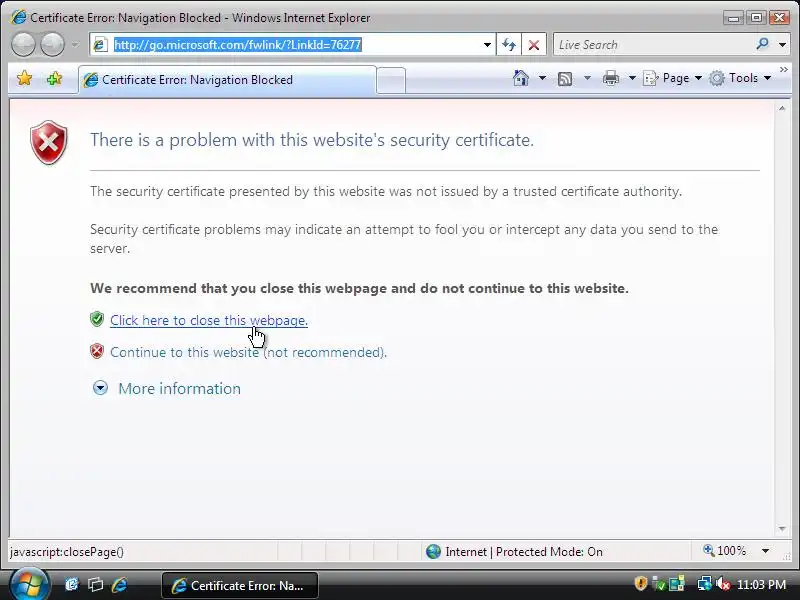This screenshot has height=600, width=800.
Task: Select Certificate Error taskbar button
Action: [240, 585]
